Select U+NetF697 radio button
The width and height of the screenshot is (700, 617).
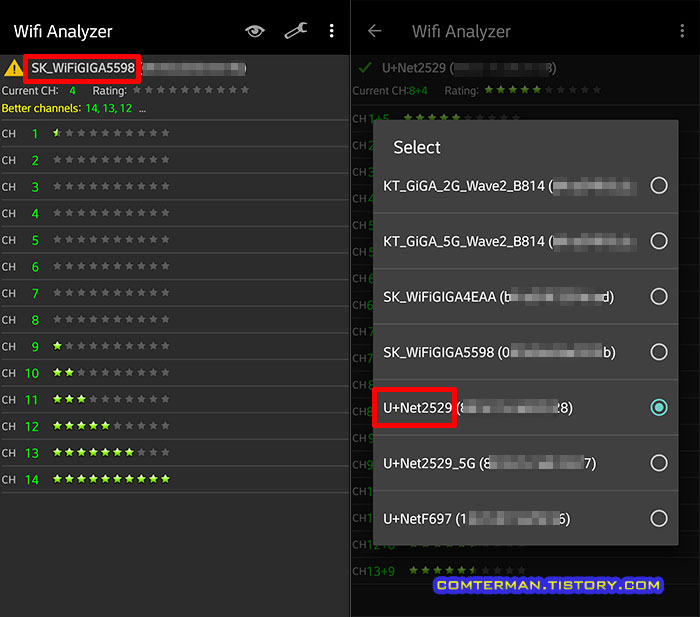658,518
